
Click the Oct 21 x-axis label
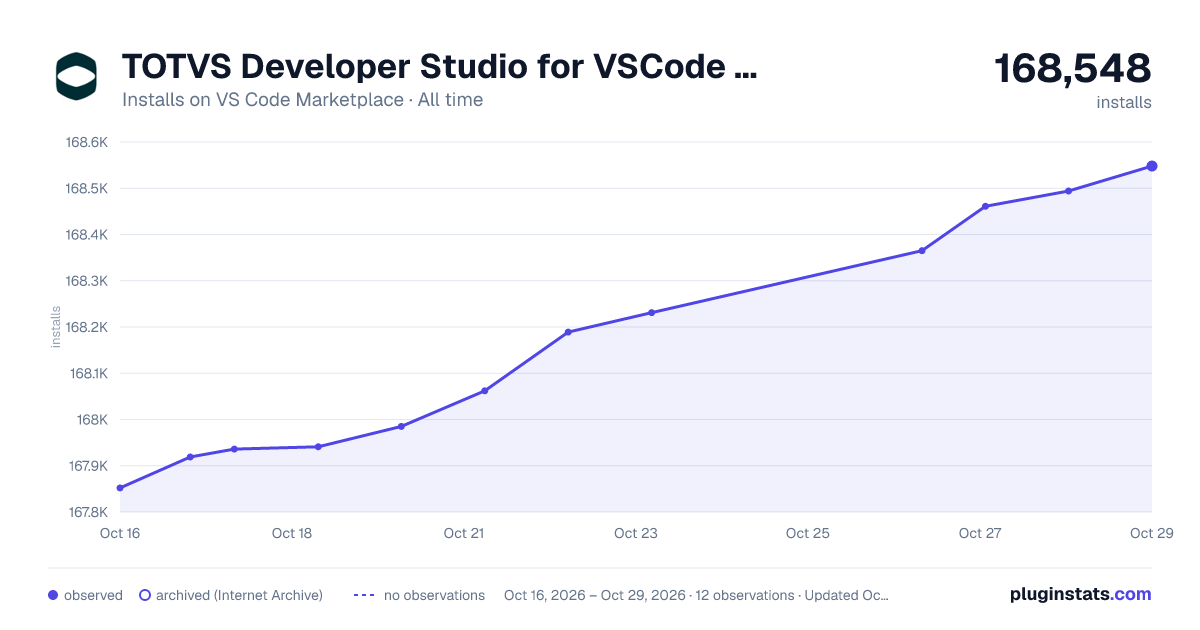pyautogui.click(x=464, y=533)
